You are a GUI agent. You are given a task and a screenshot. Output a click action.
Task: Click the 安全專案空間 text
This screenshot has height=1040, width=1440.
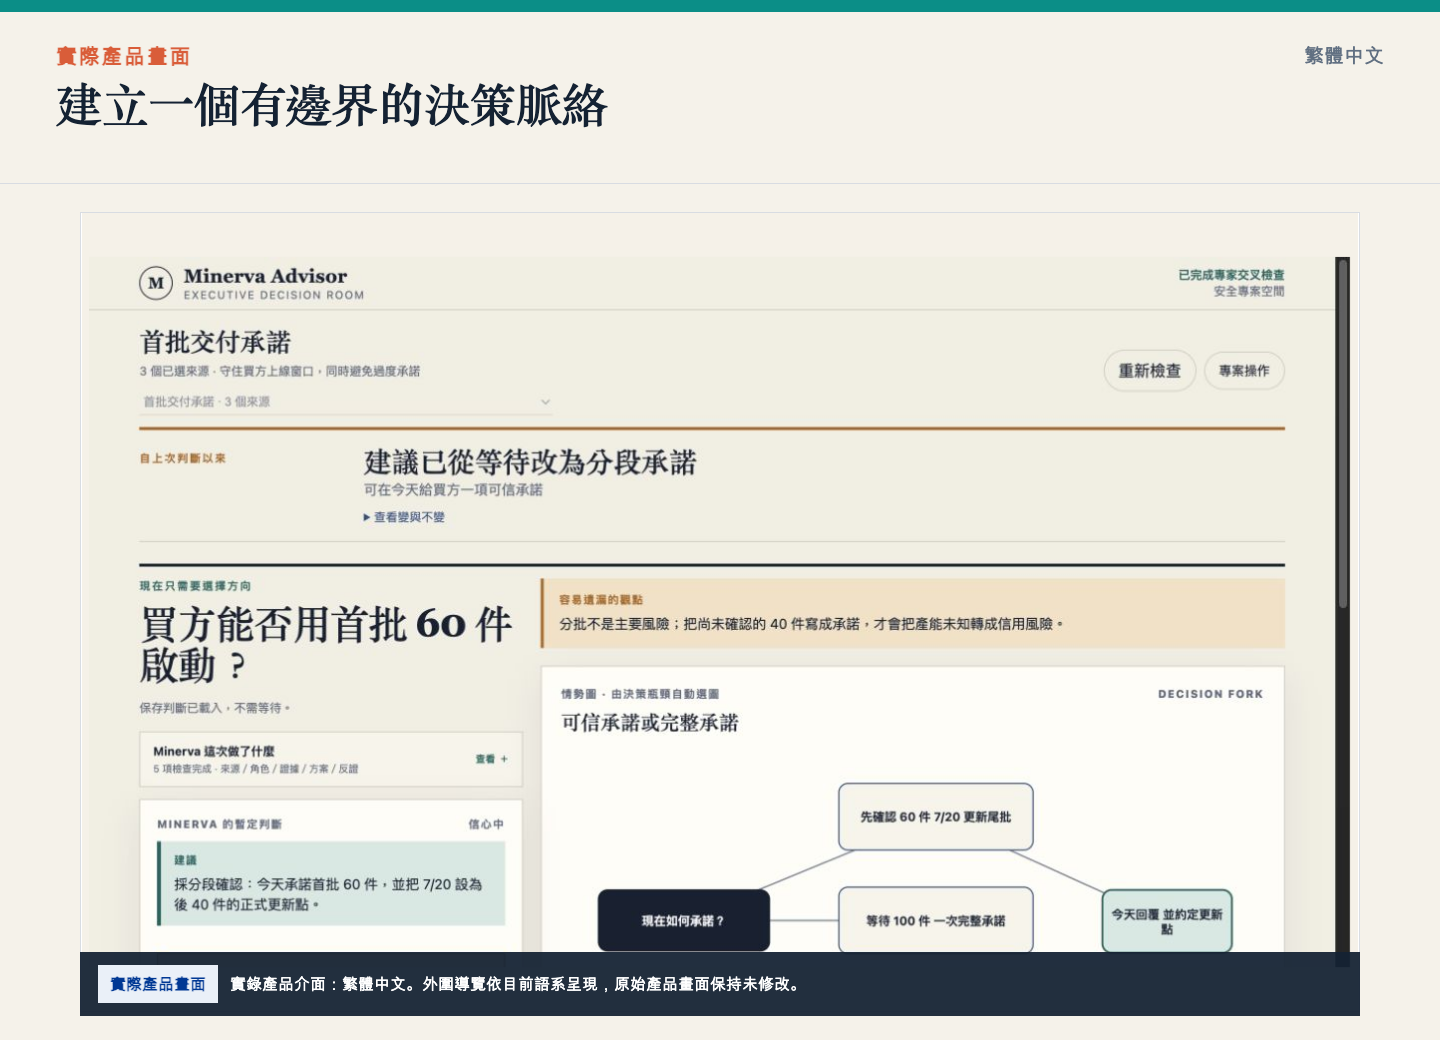coord(1249,292)
